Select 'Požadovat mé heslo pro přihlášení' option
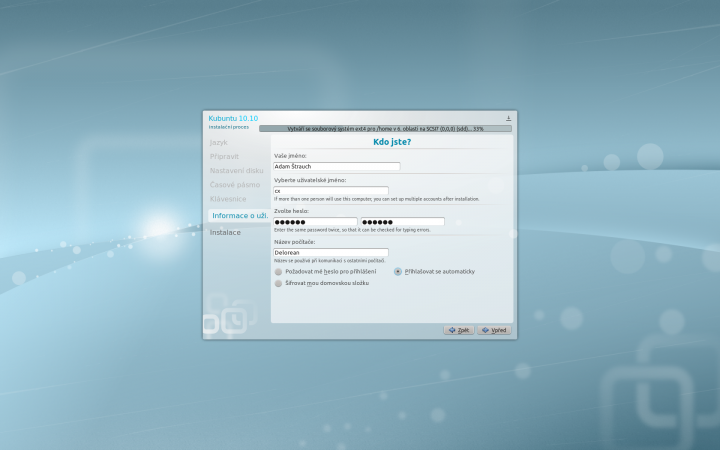Screen dimensions: 720x450 tap(326, 272)
